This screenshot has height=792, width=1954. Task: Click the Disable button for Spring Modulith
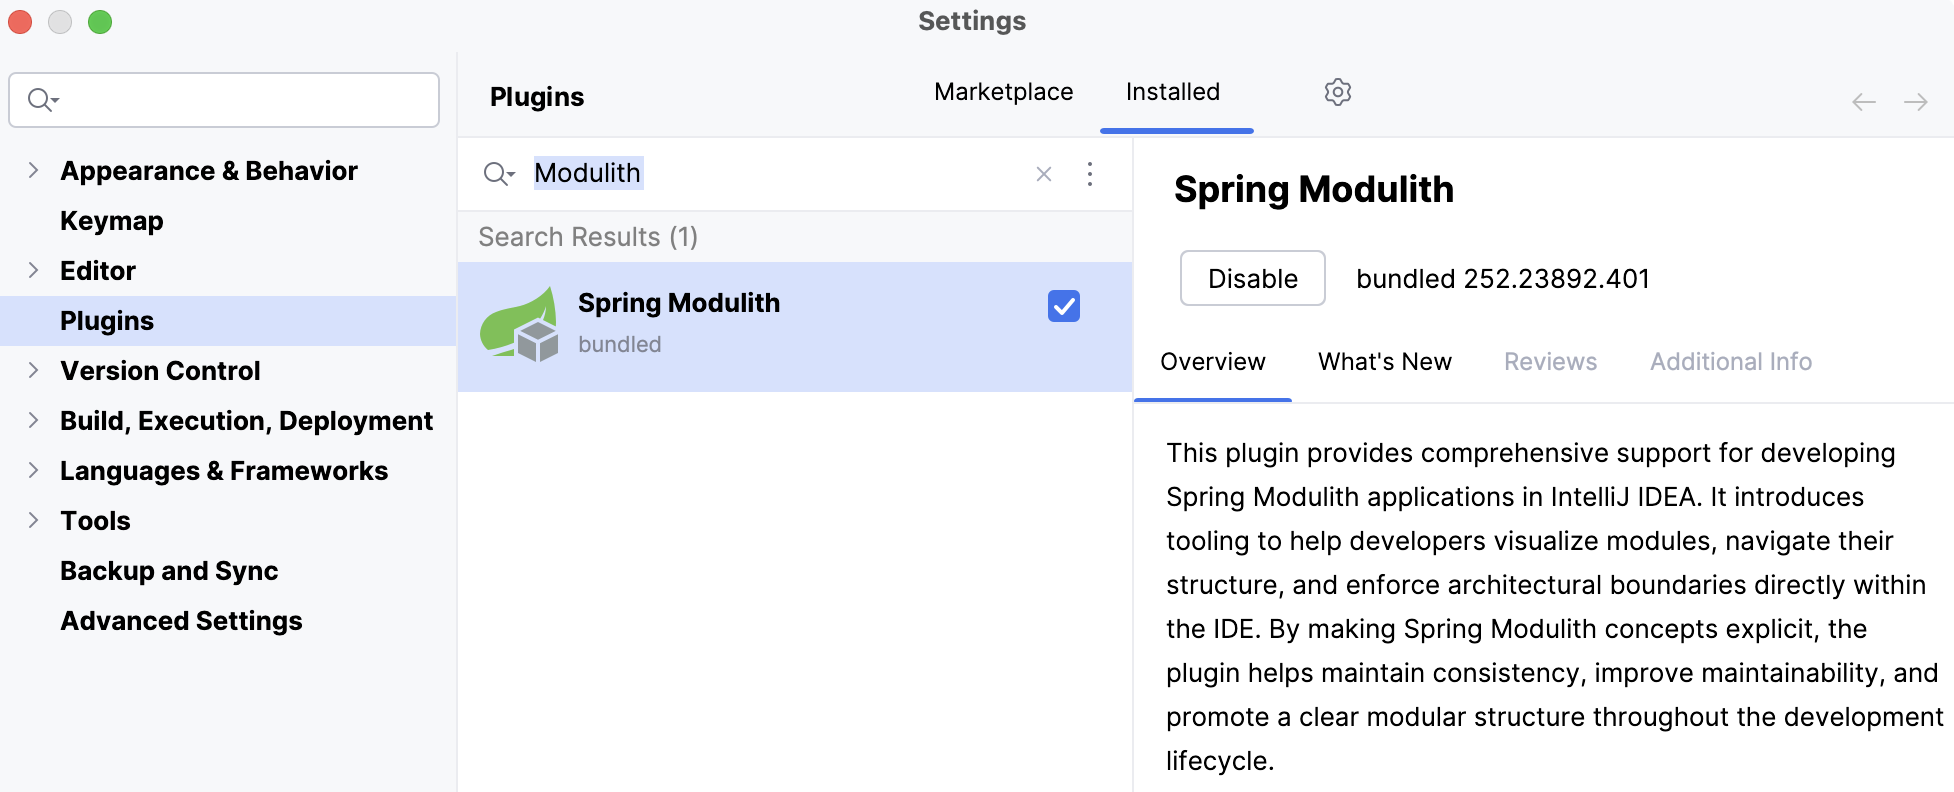(1252, 278)
